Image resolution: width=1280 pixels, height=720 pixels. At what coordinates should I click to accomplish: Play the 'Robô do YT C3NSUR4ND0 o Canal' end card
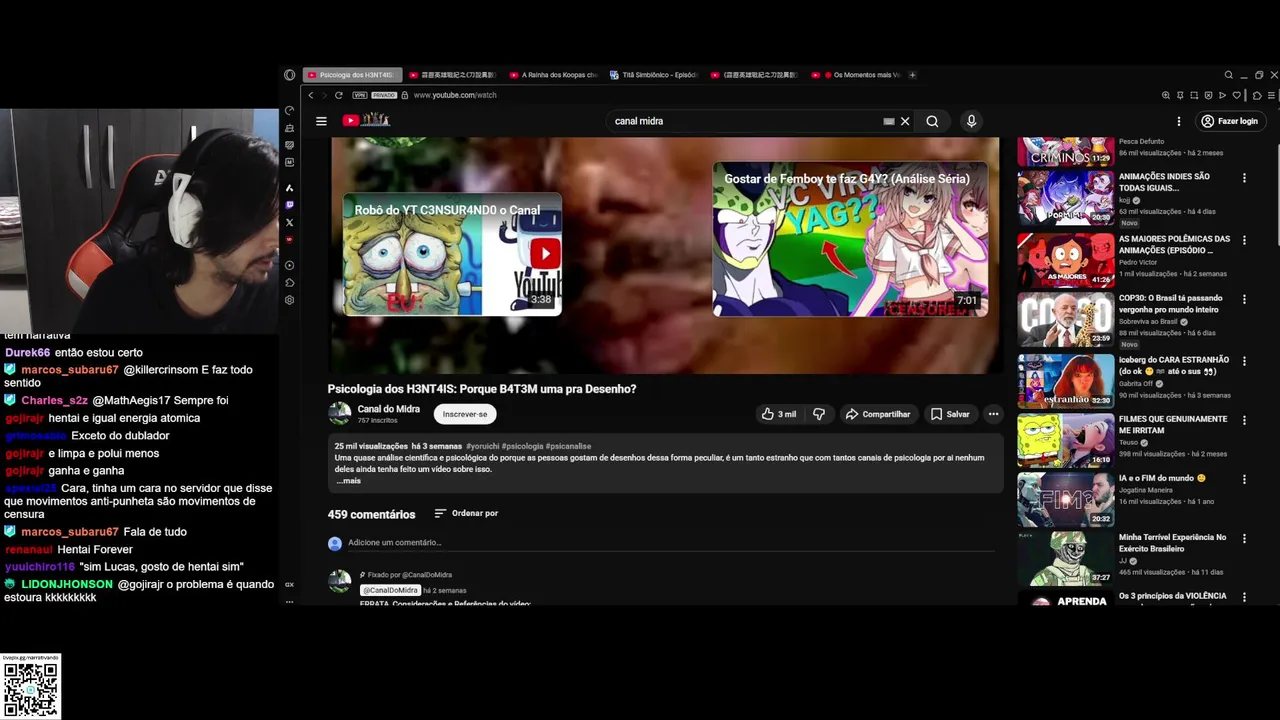click(x=452, y=255)
